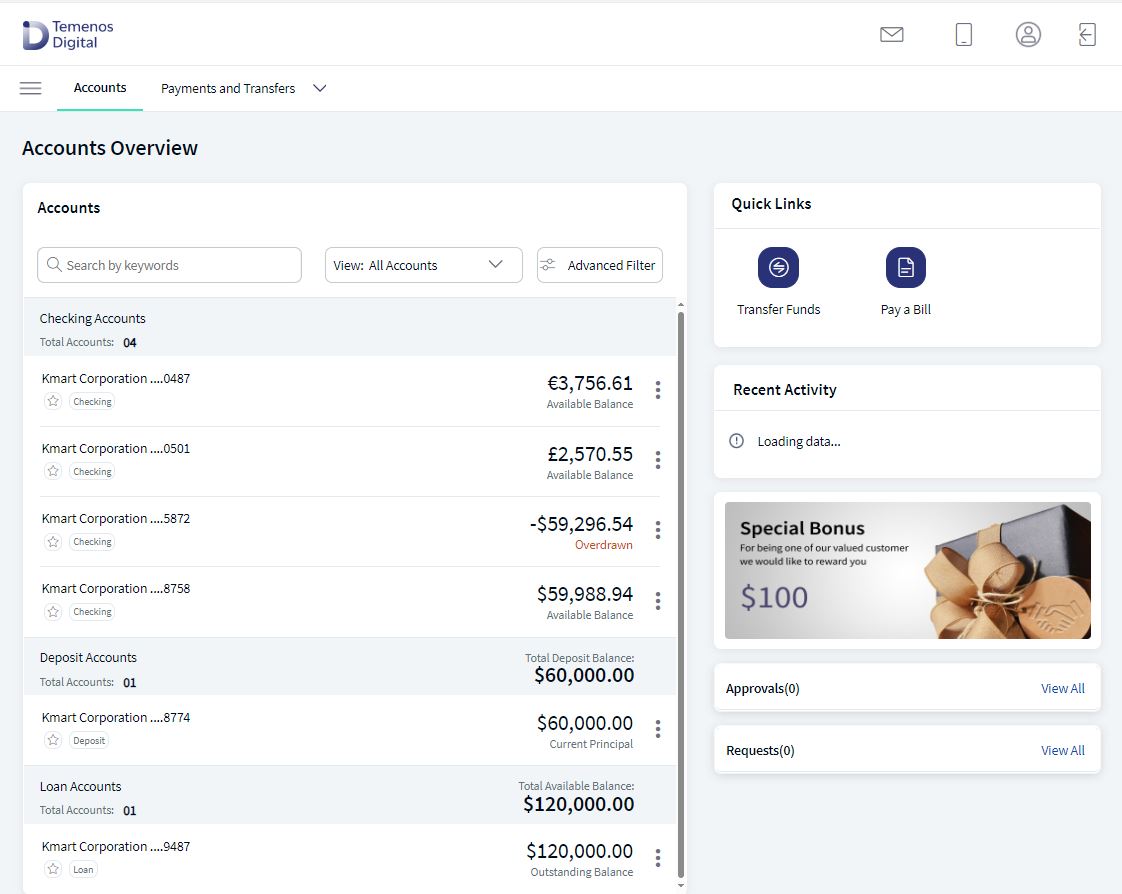Open the hamburger side menu

click(30, 88)
